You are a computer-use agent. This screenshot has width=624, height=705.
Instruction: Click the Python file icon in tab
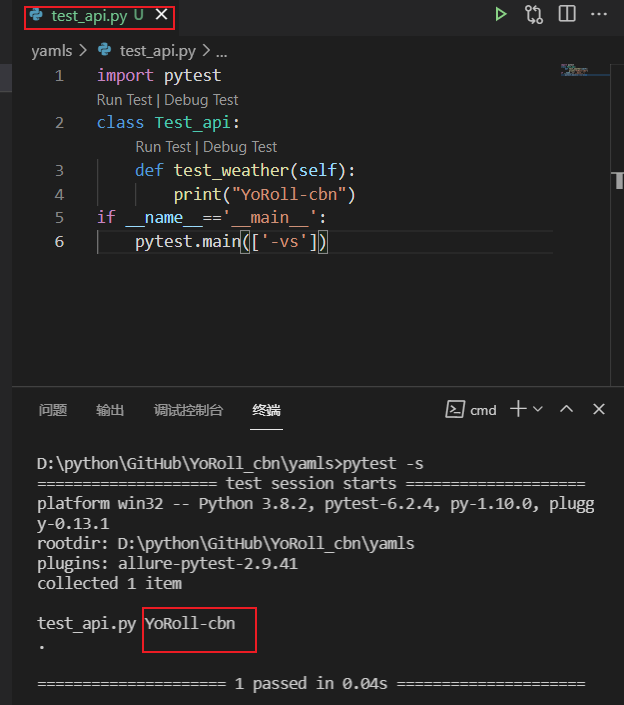coord(36,15)
